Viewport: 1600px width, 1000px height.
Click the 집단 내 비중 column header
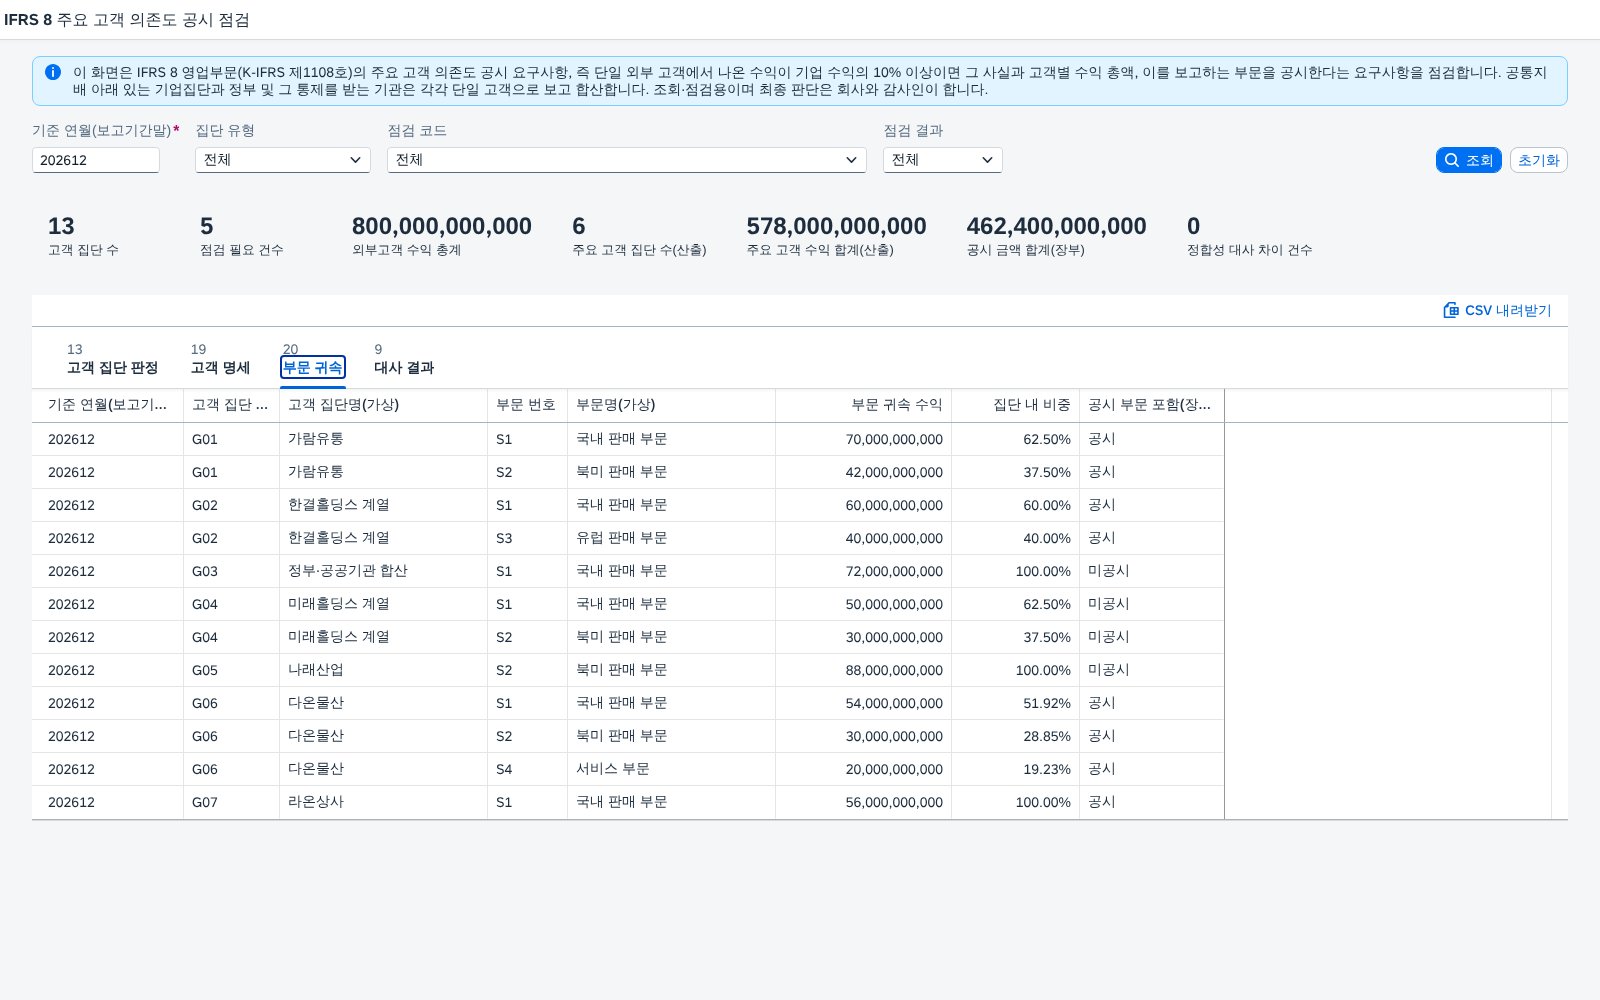coord(1016,405)
